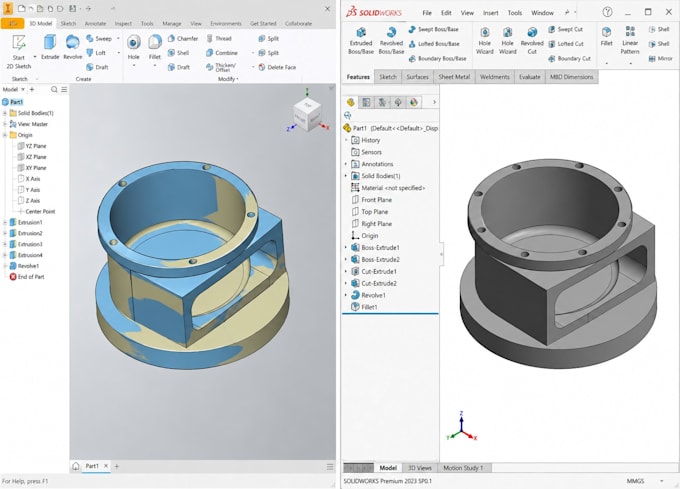
Task: Open the SolidWorks Insert menu
Action: 490,13
